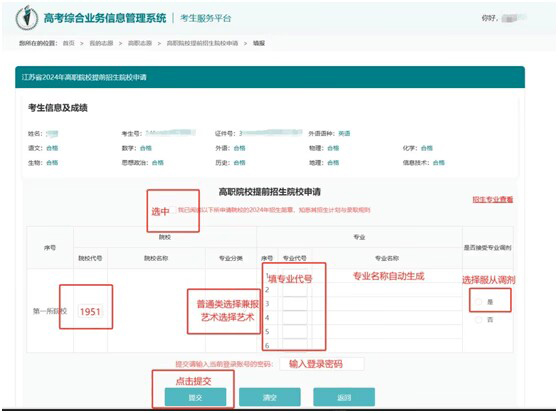Go to 首页 in the breadcrumb
558x413 pixels.
point(69,43)
